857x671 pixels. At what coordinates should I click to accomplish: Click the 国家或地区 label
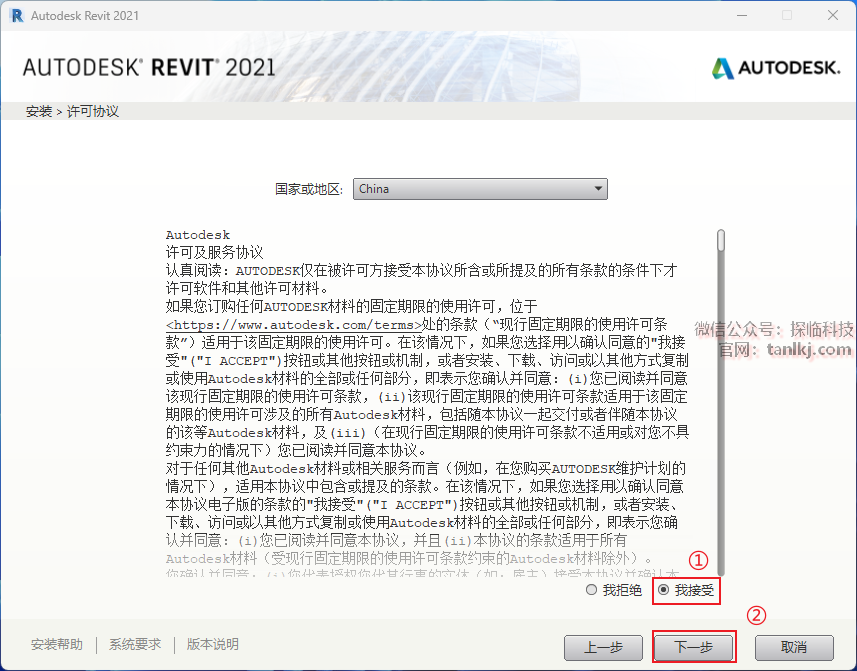pyautogui.click(x=309, y=189)
